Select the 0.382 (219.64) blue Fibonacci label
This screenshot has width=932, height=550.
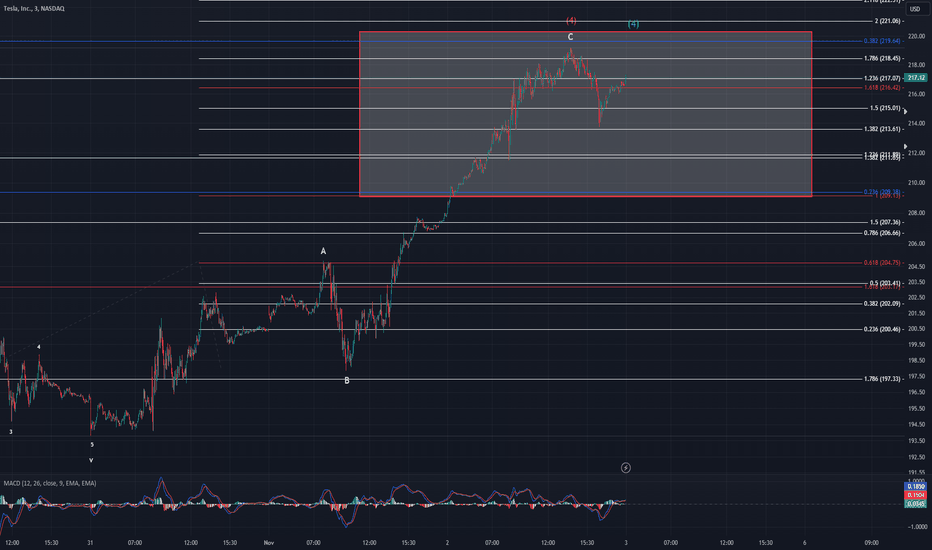(883, 41)
